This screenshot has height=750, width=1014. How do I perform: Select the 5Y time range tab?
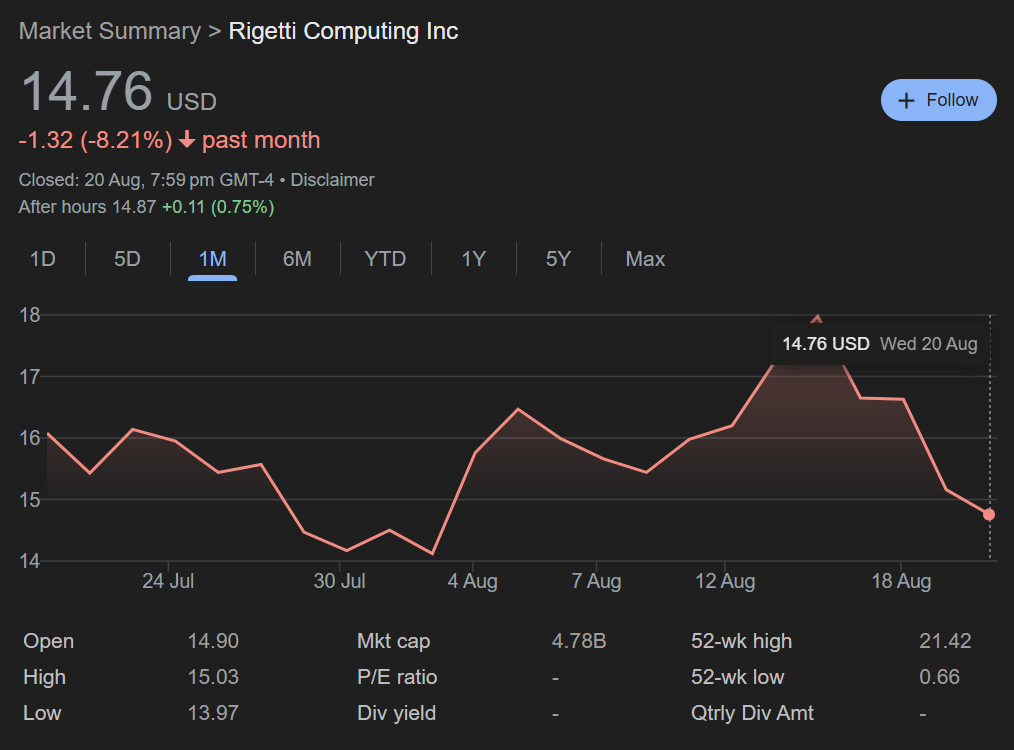click(558, 259)
